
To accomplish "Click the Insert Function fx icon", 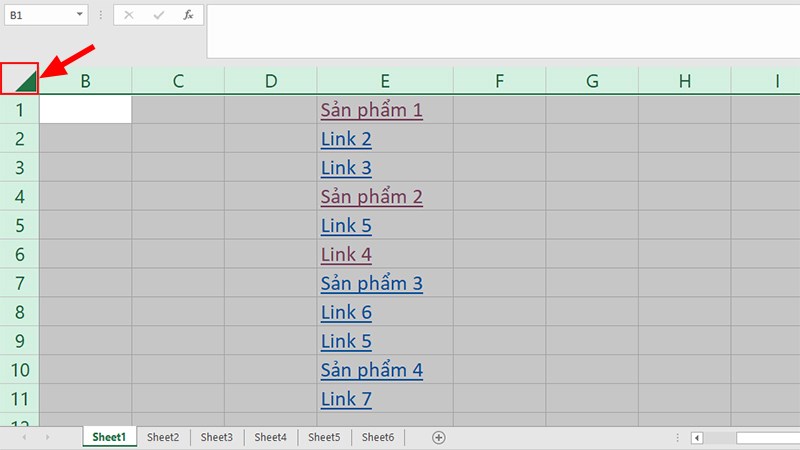I will 187,16.
